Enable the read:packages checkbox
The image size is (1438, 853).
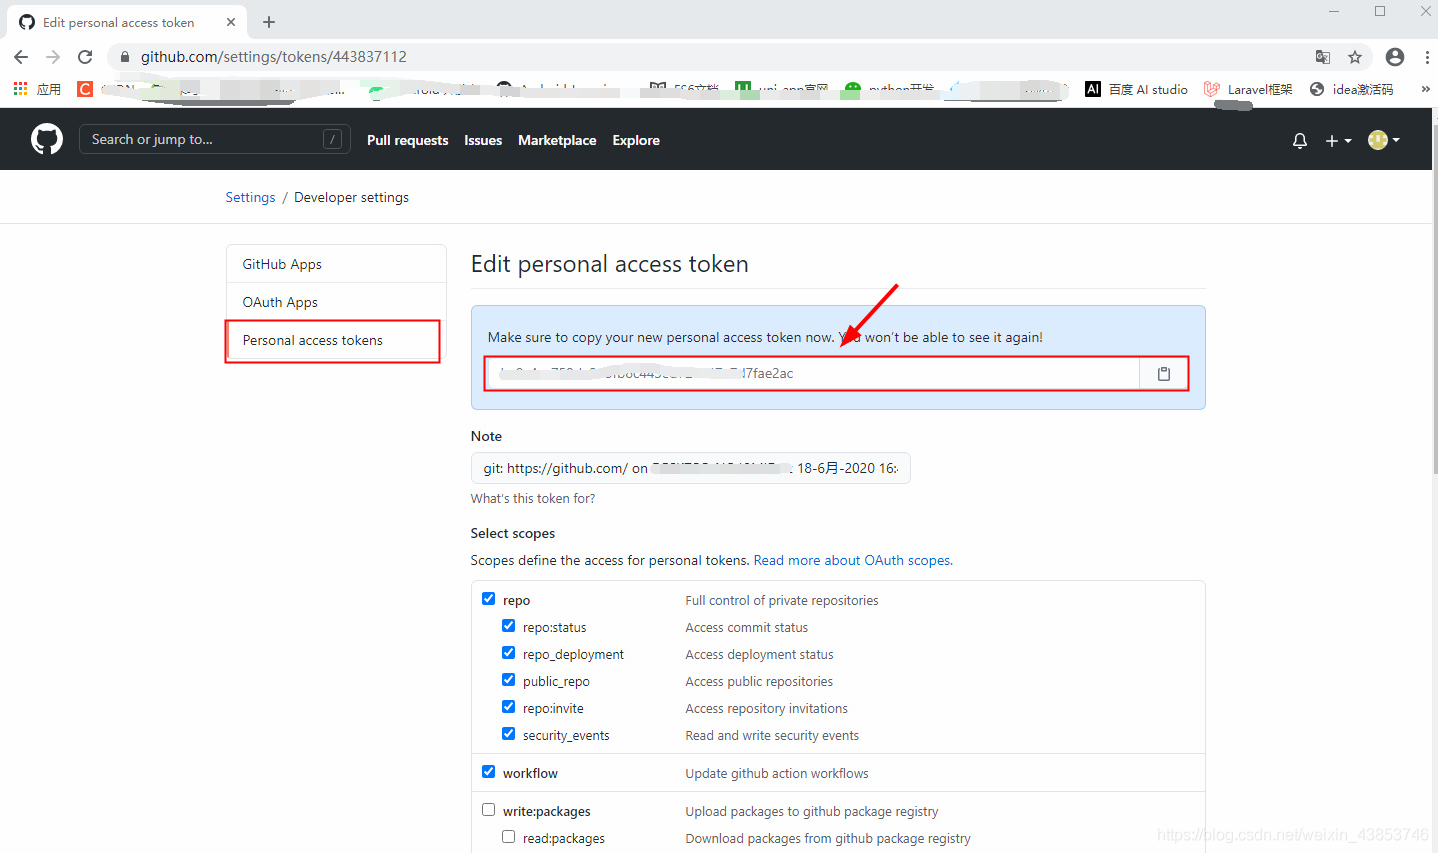coord(508,836)
